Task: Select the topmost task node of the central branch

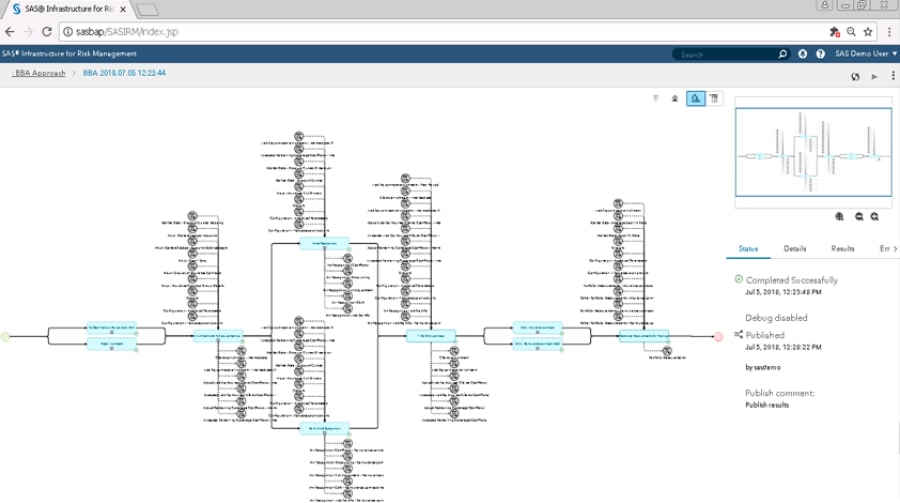Action: point(324,243)
